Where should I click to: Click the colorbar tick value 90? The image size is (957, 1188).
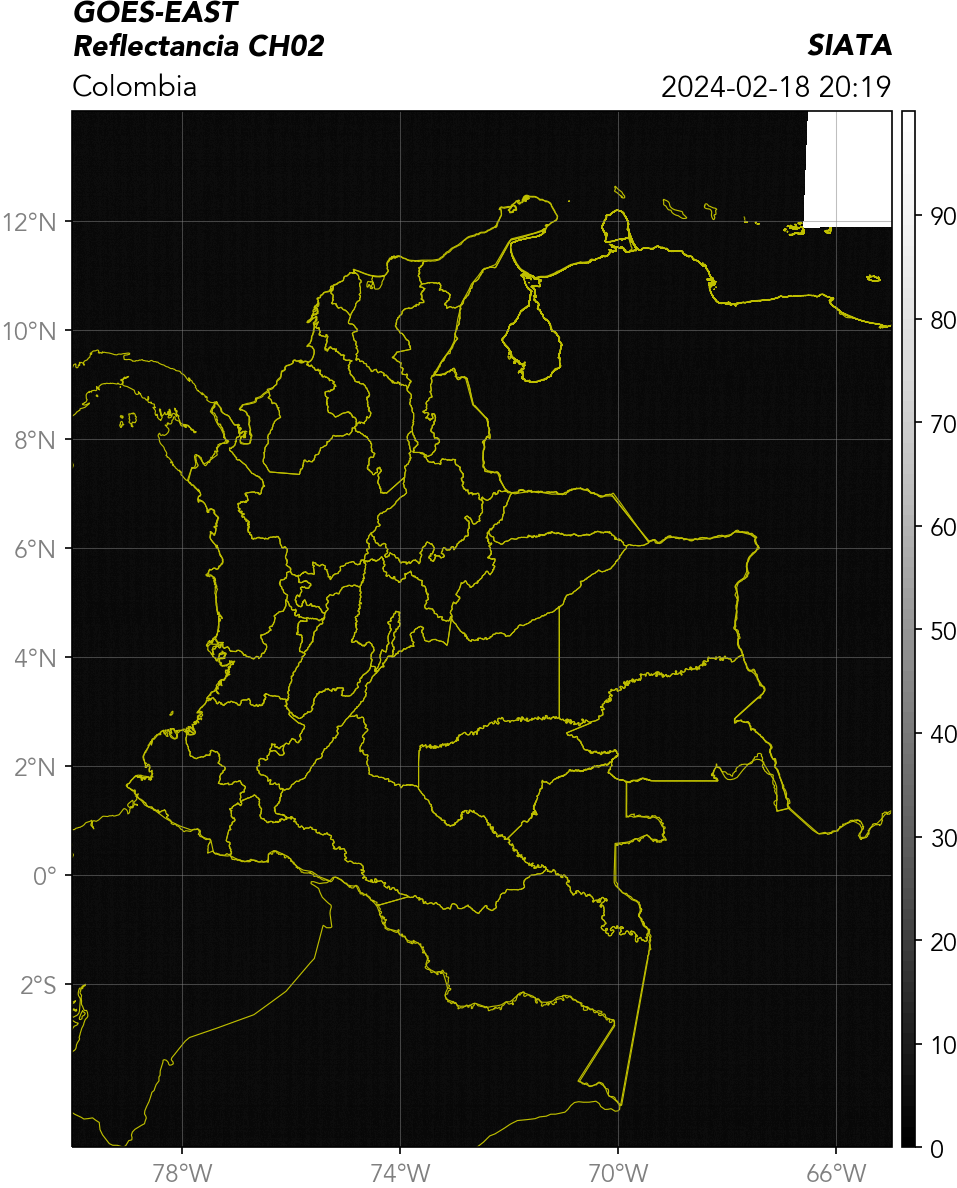pos(943,217)
